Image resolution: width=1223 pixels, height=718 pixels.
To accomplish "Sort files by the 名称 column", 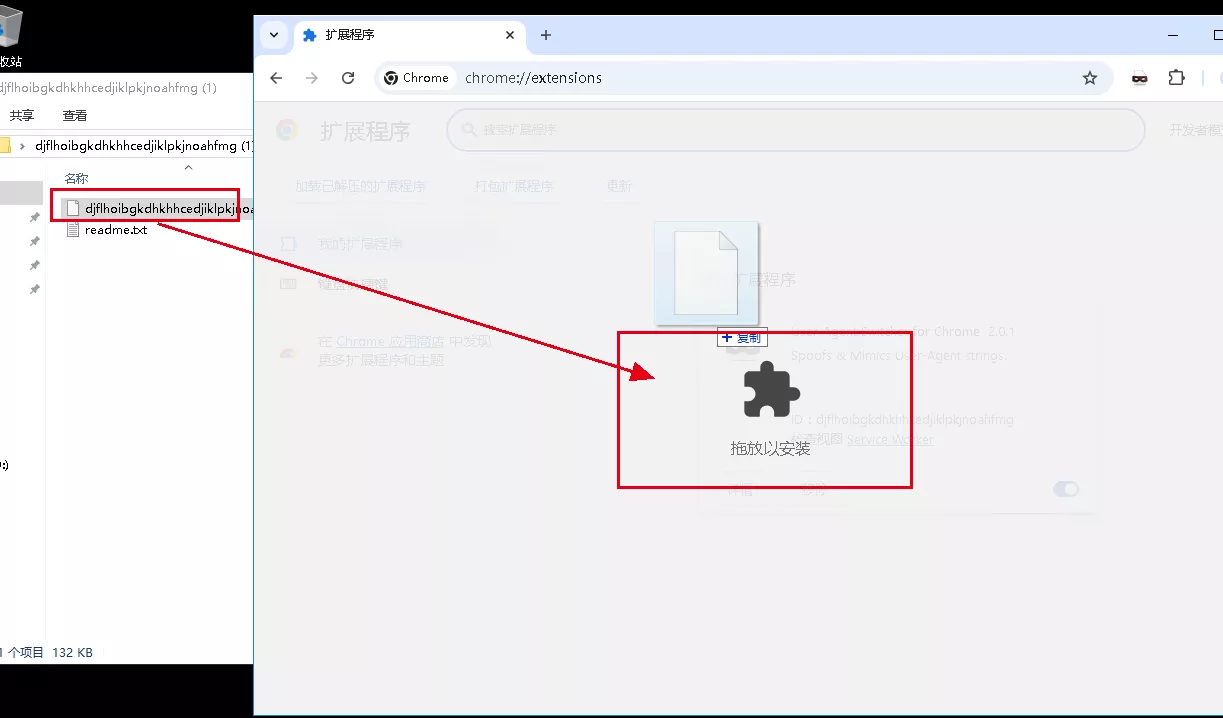I will click(76, 179).
